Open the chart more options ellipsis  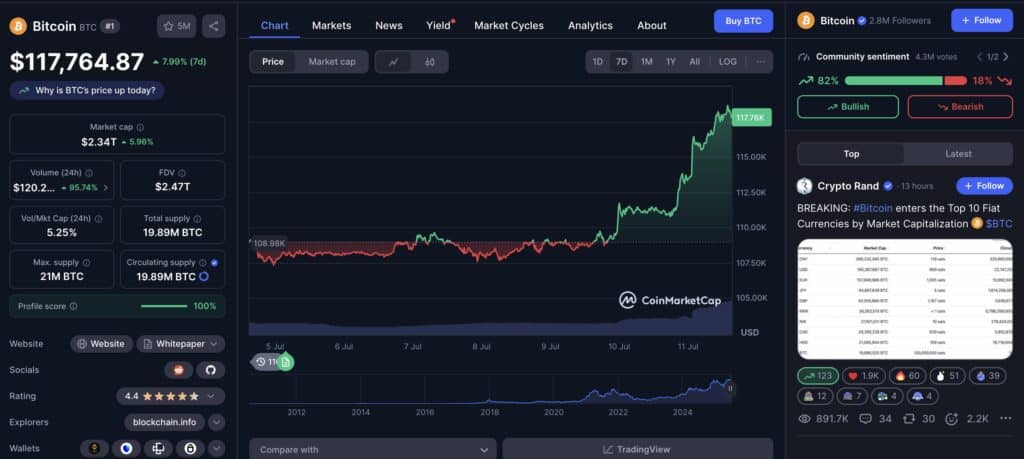(760, 61)
